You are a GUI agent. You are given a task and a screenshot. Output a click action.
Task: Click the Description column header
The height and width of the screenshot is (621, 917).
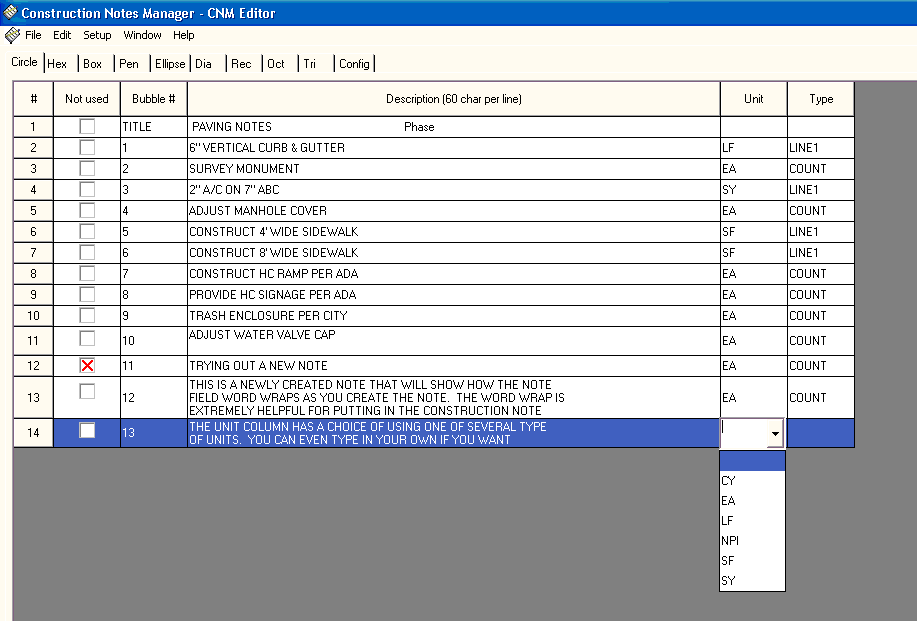pyautogui.click(x=453, y=99)
